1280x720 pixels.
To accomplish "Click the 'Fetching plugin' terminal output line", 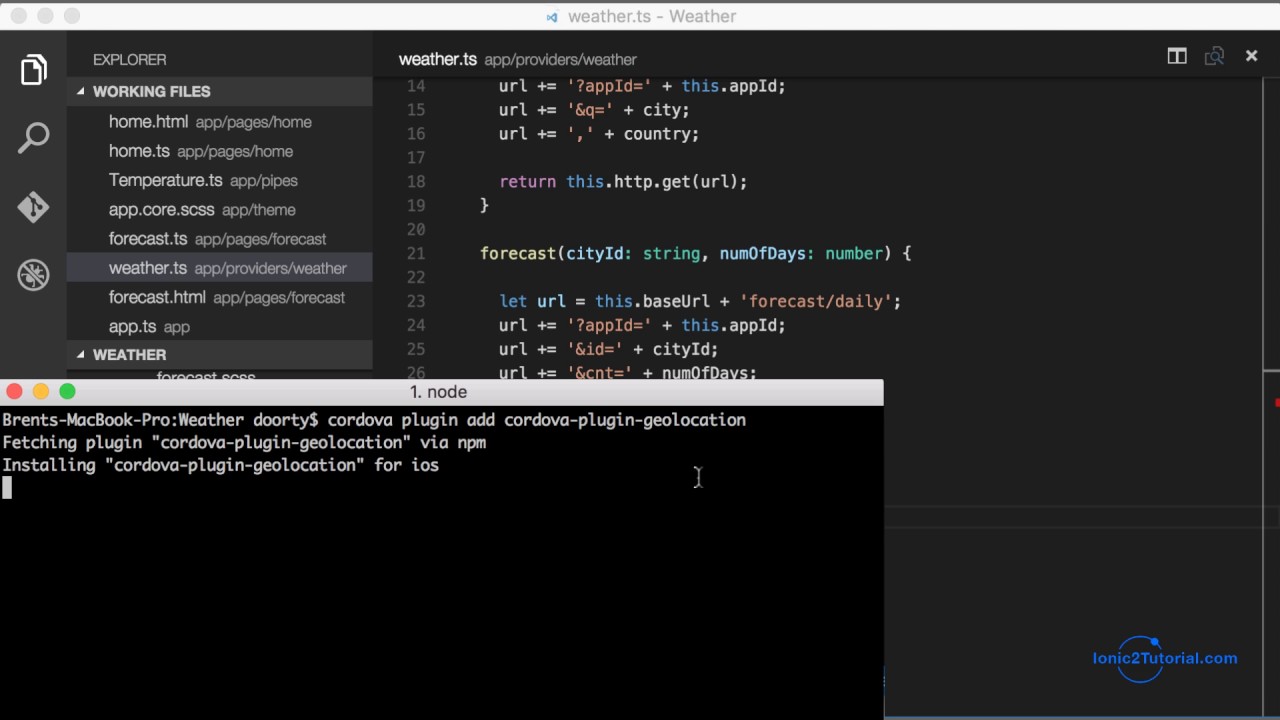I will [x=244, y=442].
